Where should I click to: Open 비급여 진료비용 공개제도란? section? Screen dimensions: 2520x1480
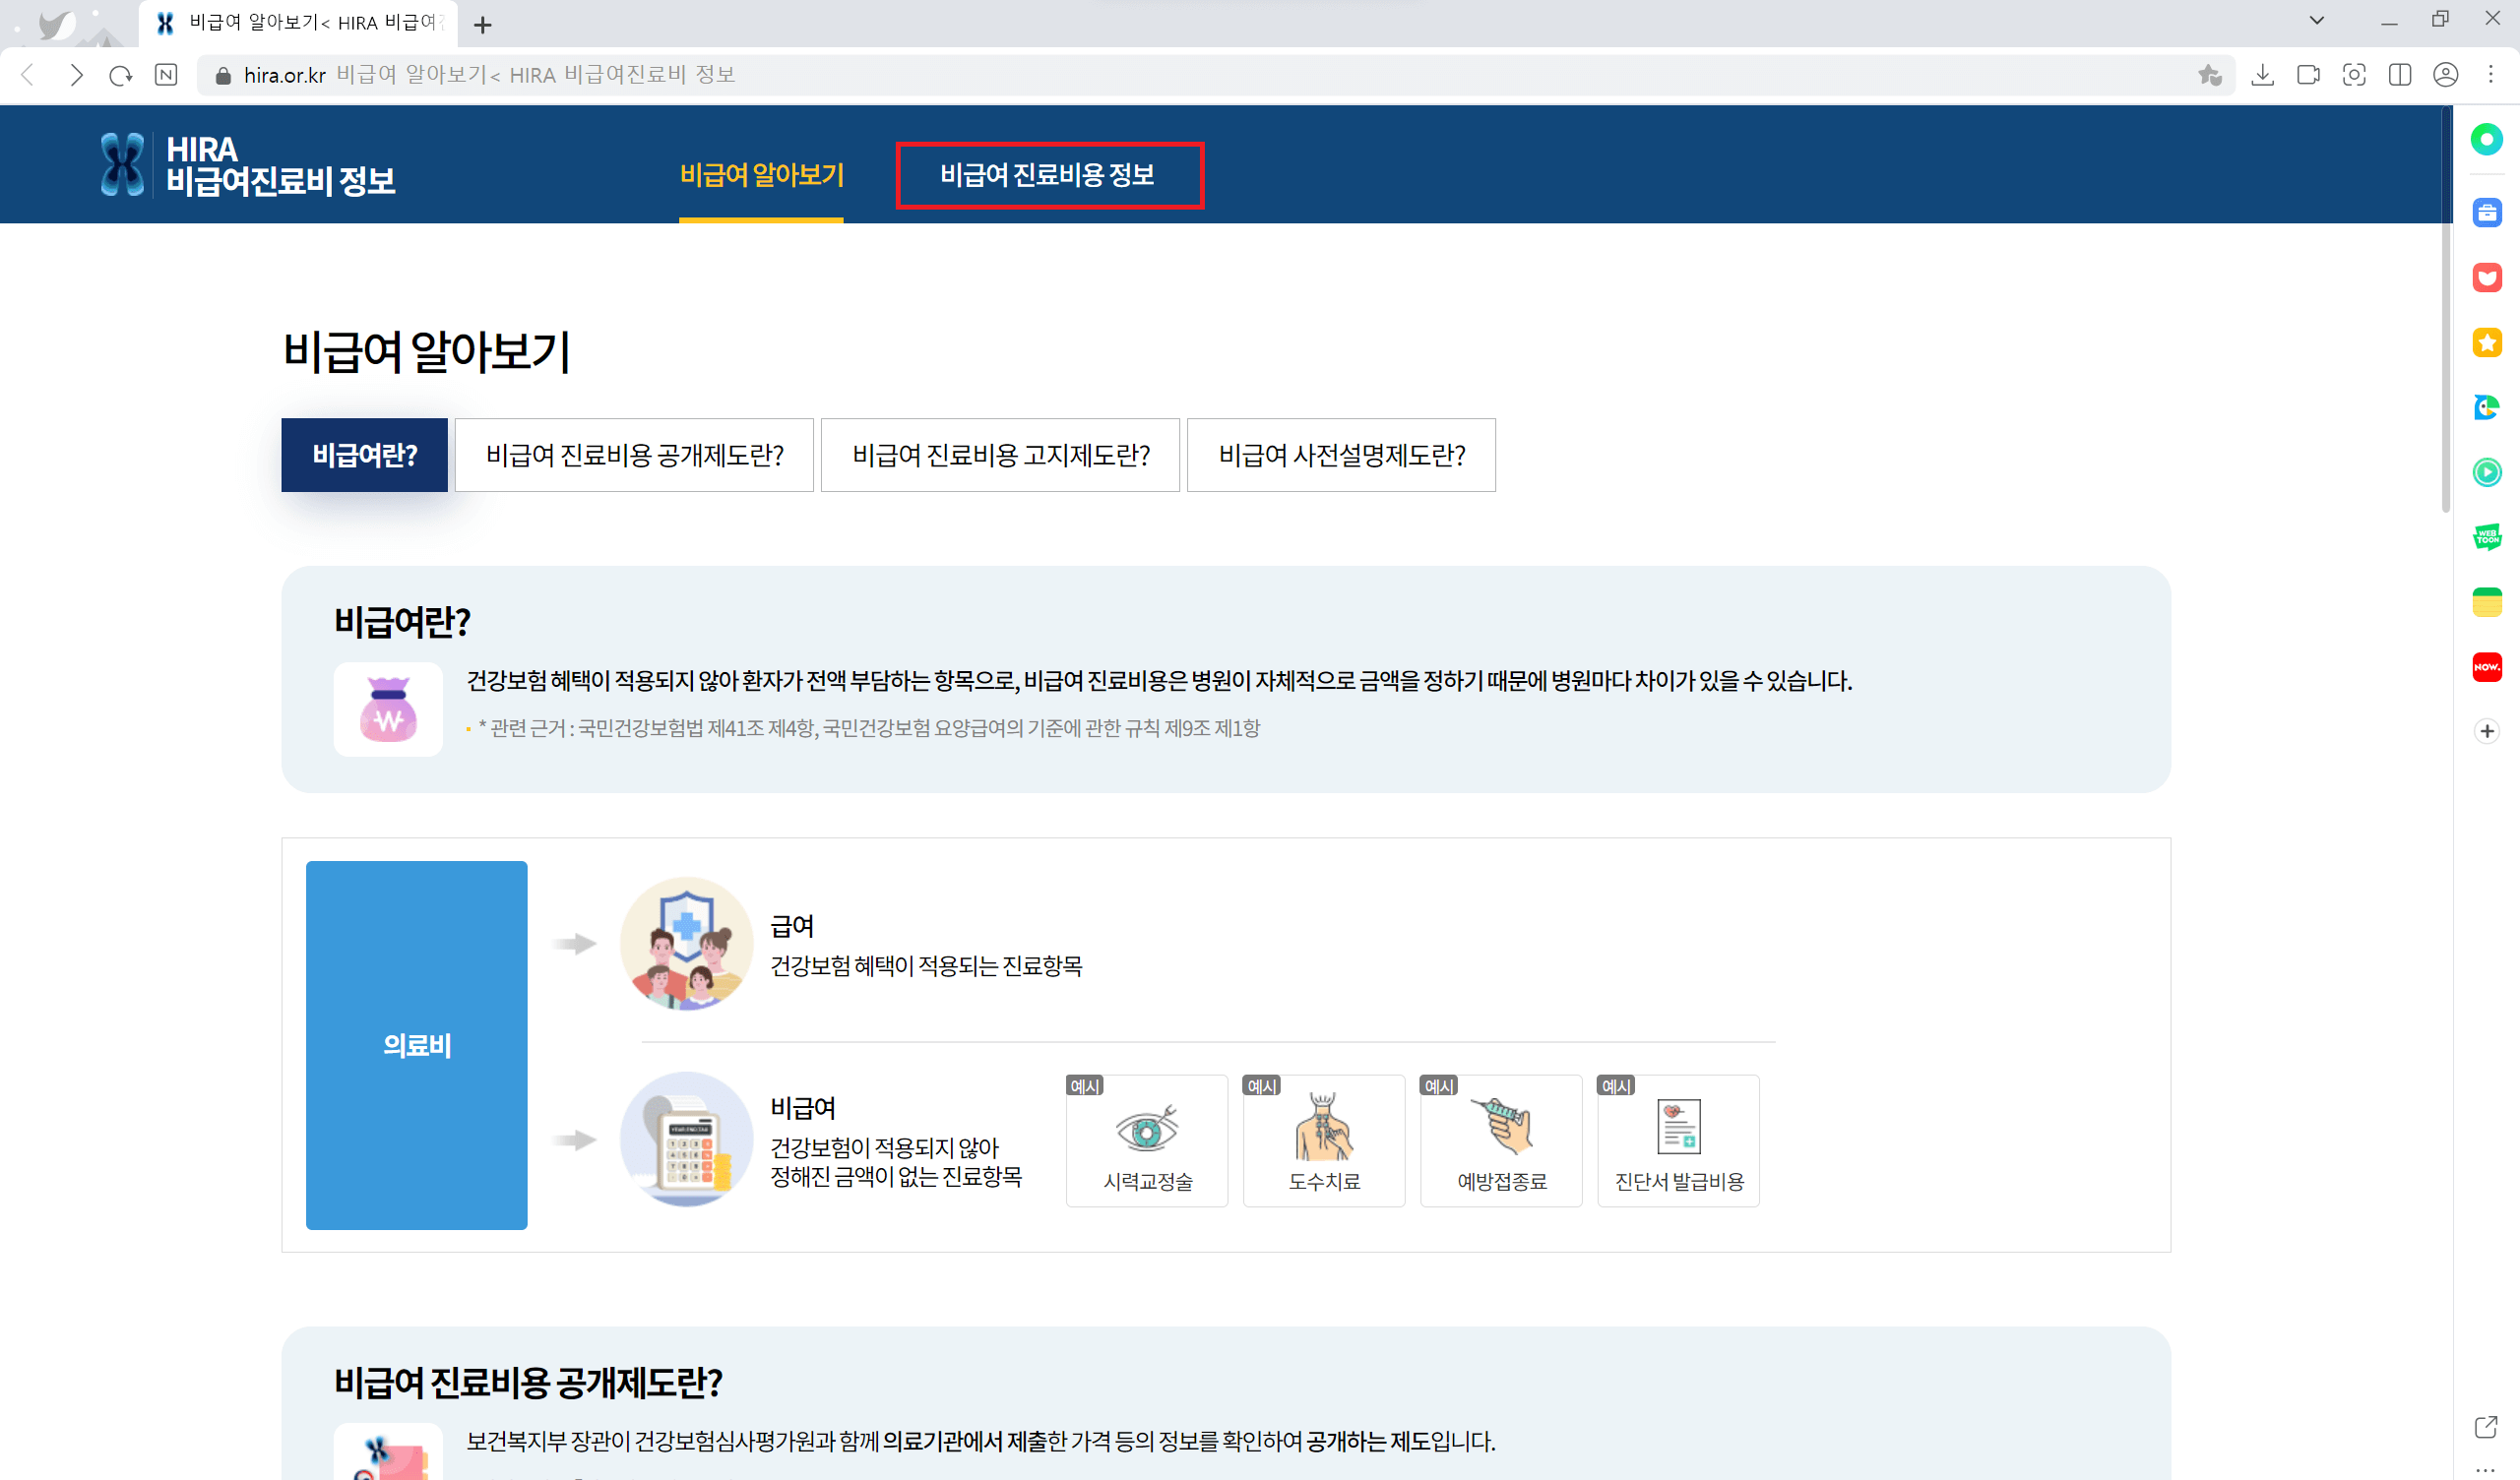[634, 455]
